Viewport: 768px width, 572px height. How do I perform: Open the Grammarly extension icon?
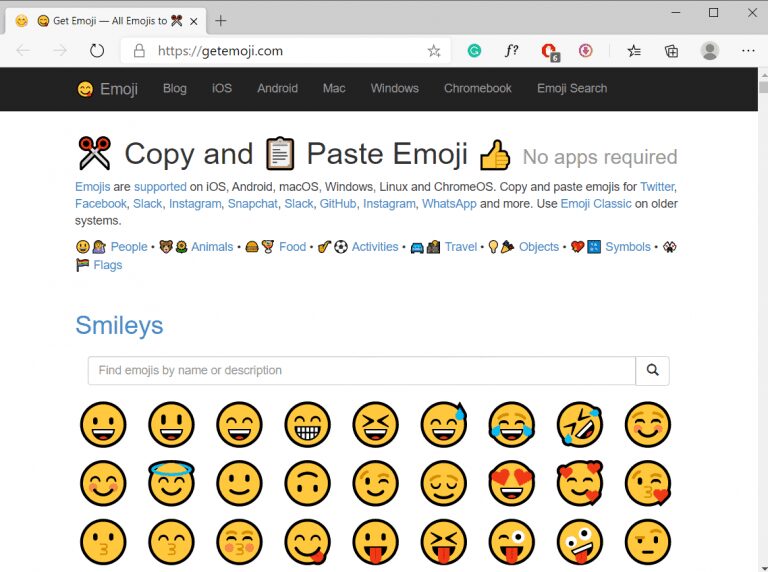(x=474, y=50)
